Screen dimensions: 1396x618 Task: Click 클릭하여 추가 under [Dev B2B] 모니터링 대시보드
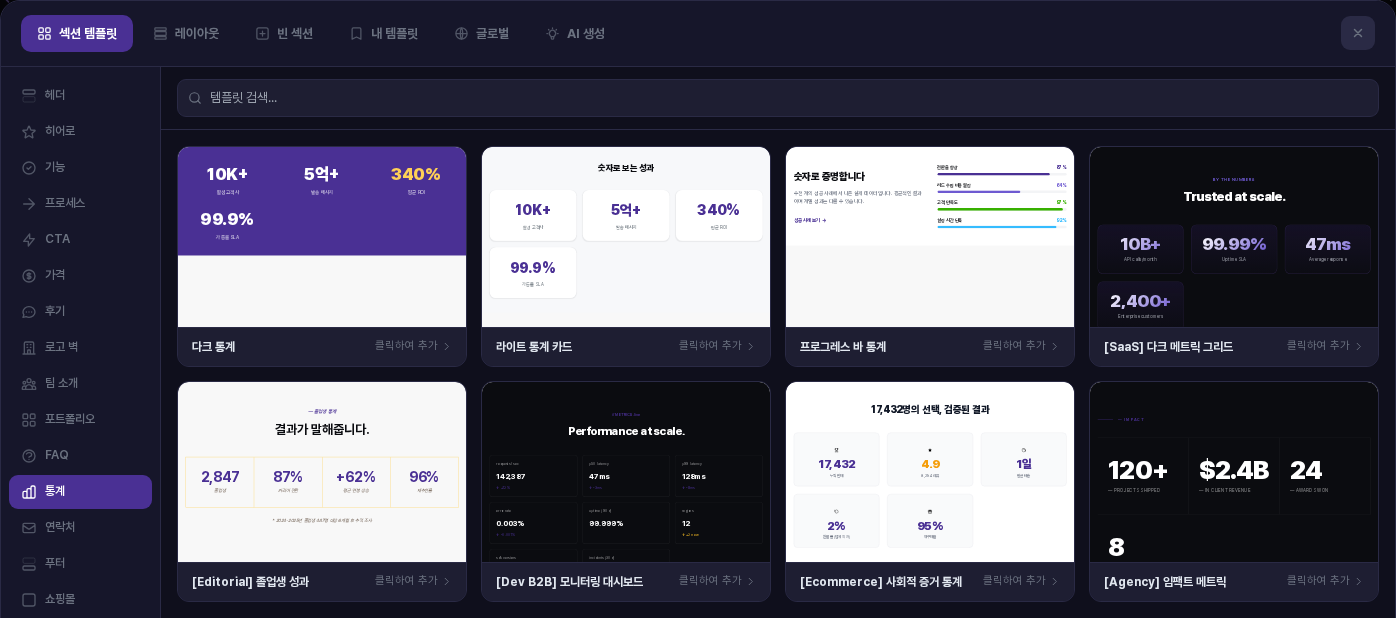pos(717,581)
